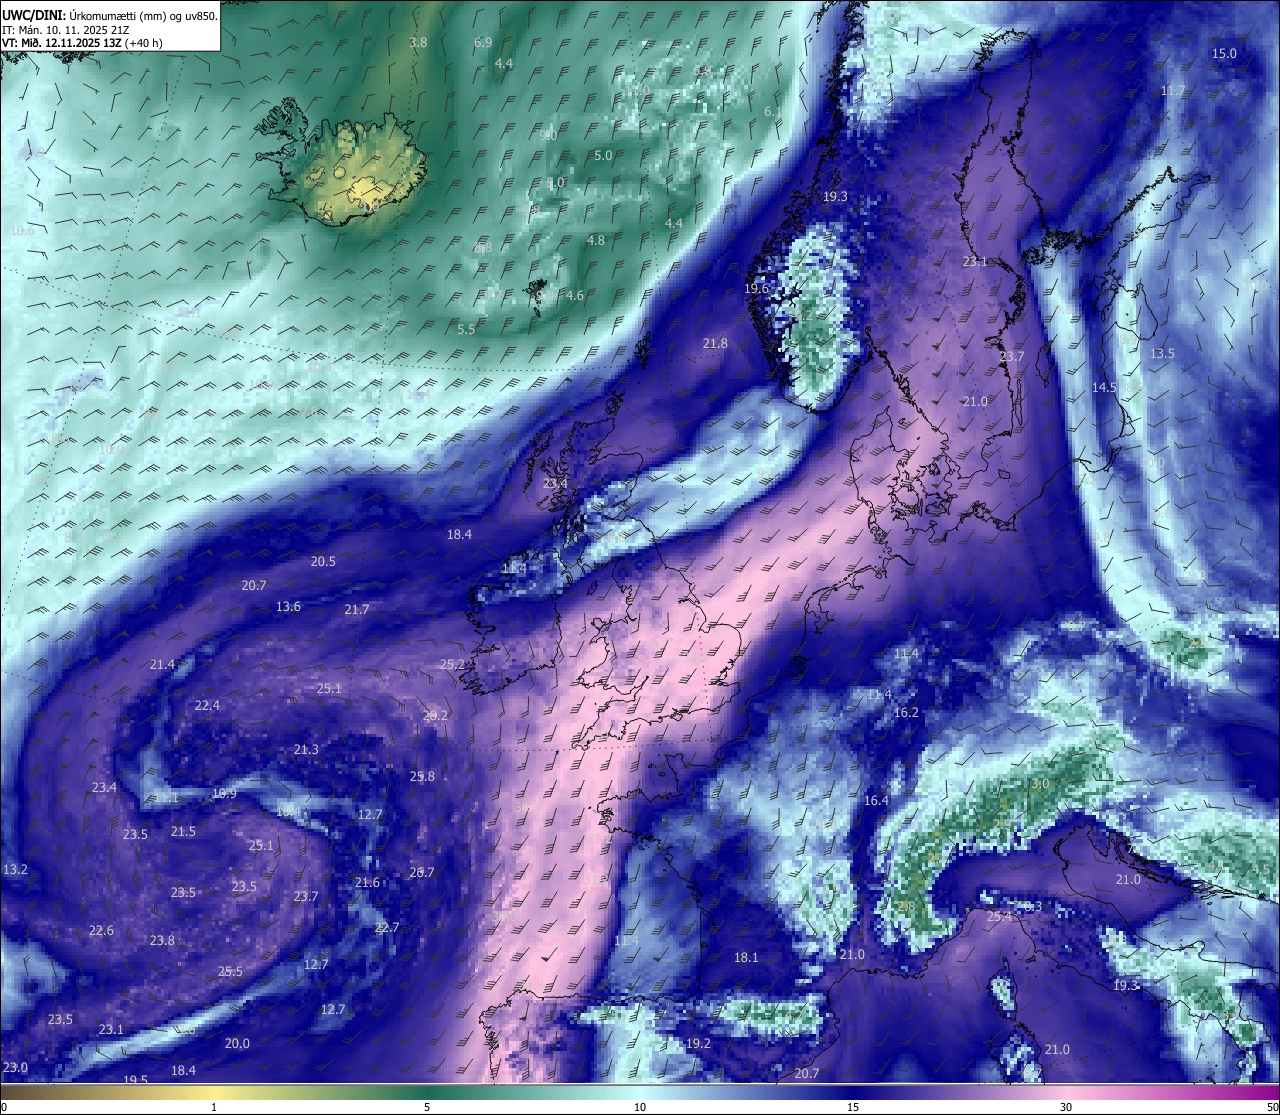Screen dimensions: 1280x1115
Task: Click the 20.0 value label
Action: [x=237, y=1044]
